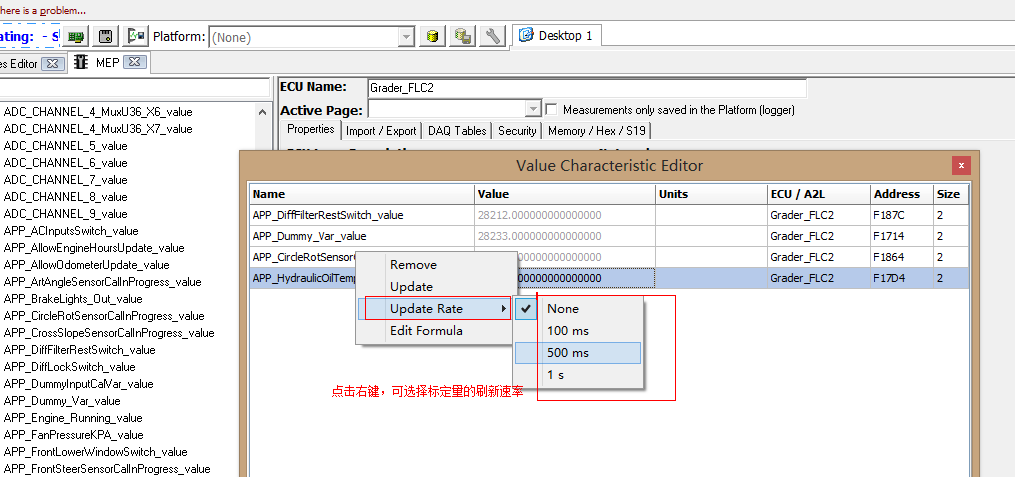The height and width of the screenshot is (477, 1015).
Task: Click the stacked databases toolbar icon
Action: [462, 36]
